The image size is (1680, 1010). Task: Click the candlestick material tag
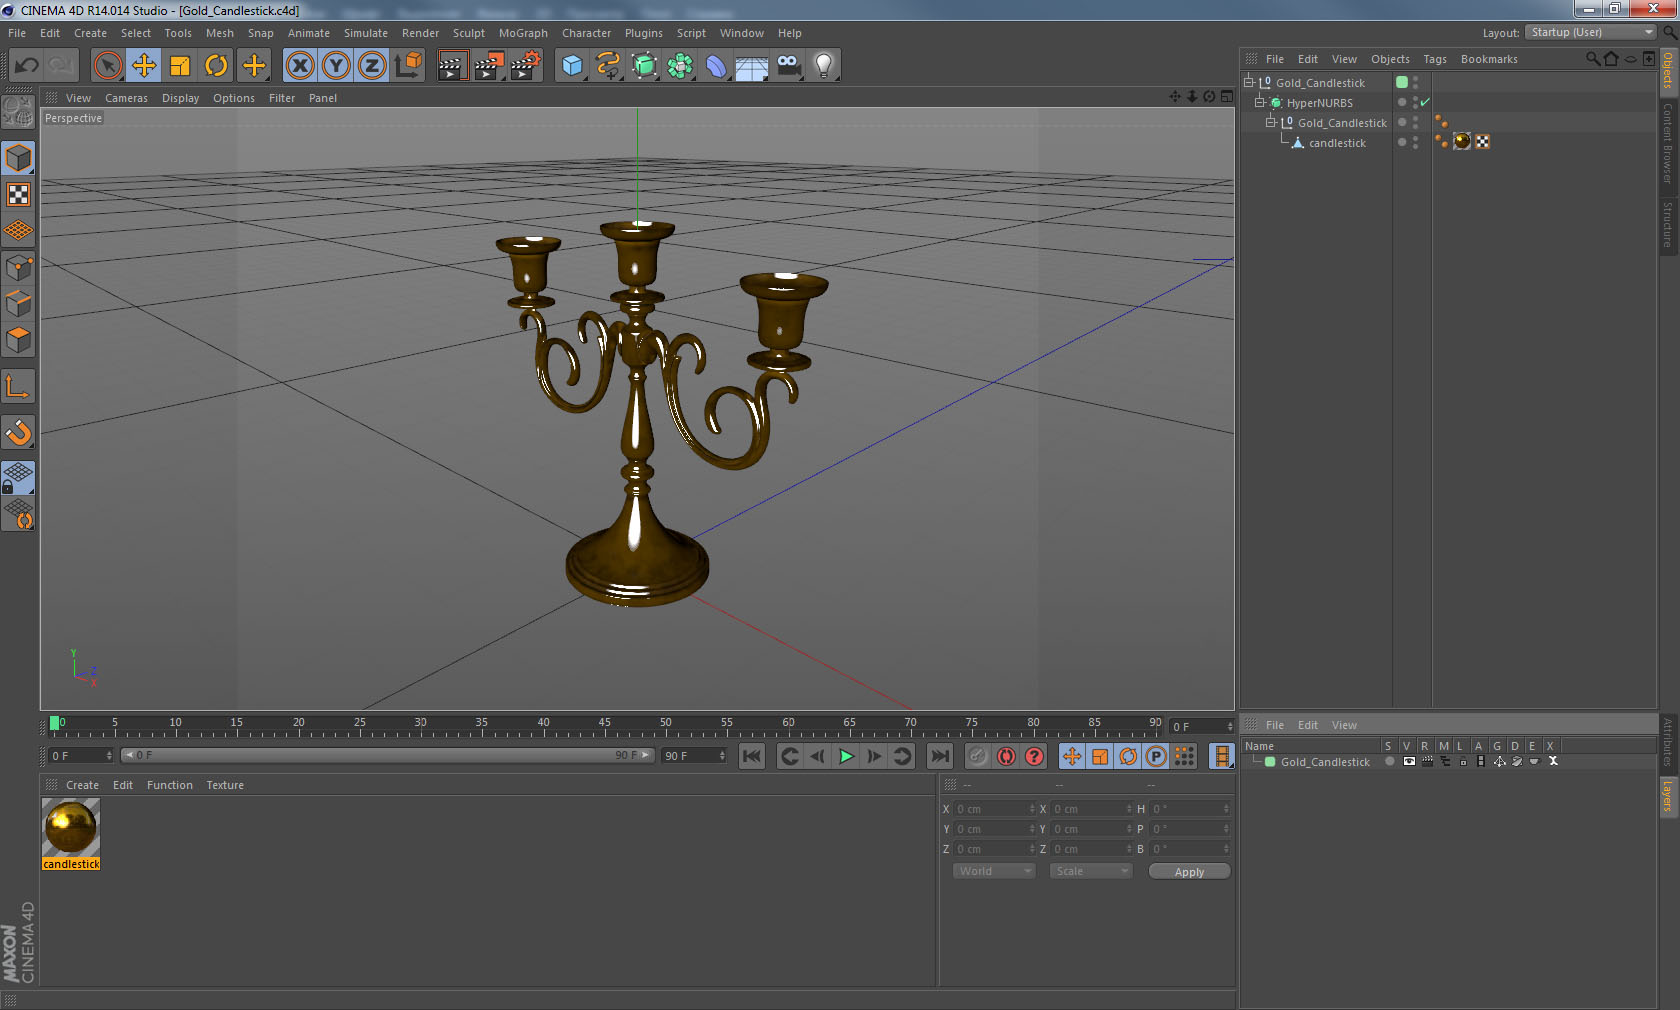(x=1462, y=141)
